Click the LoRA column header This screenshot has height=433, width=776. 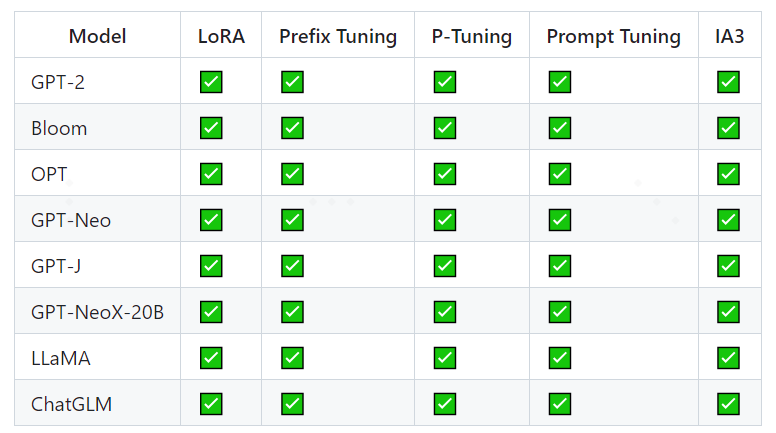221,37
